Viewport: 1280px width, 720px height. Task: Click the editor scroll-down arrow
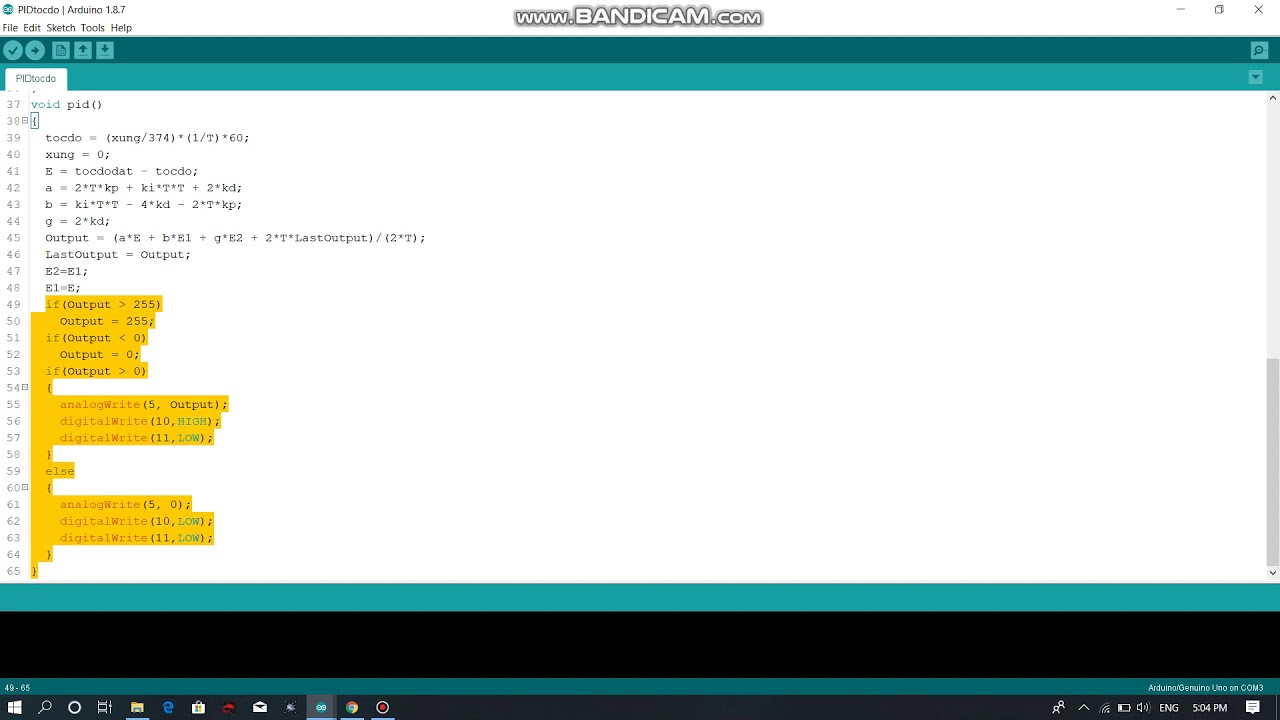coord(1273,573)
